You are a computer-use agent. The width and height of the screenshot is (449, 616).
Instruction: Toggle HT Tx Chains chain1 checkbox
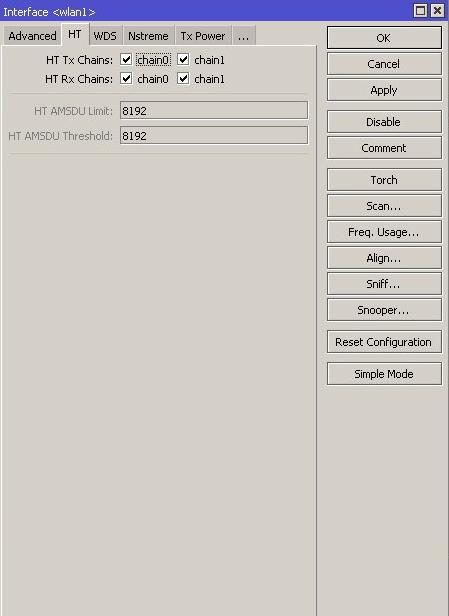click(x=183, y=60)
